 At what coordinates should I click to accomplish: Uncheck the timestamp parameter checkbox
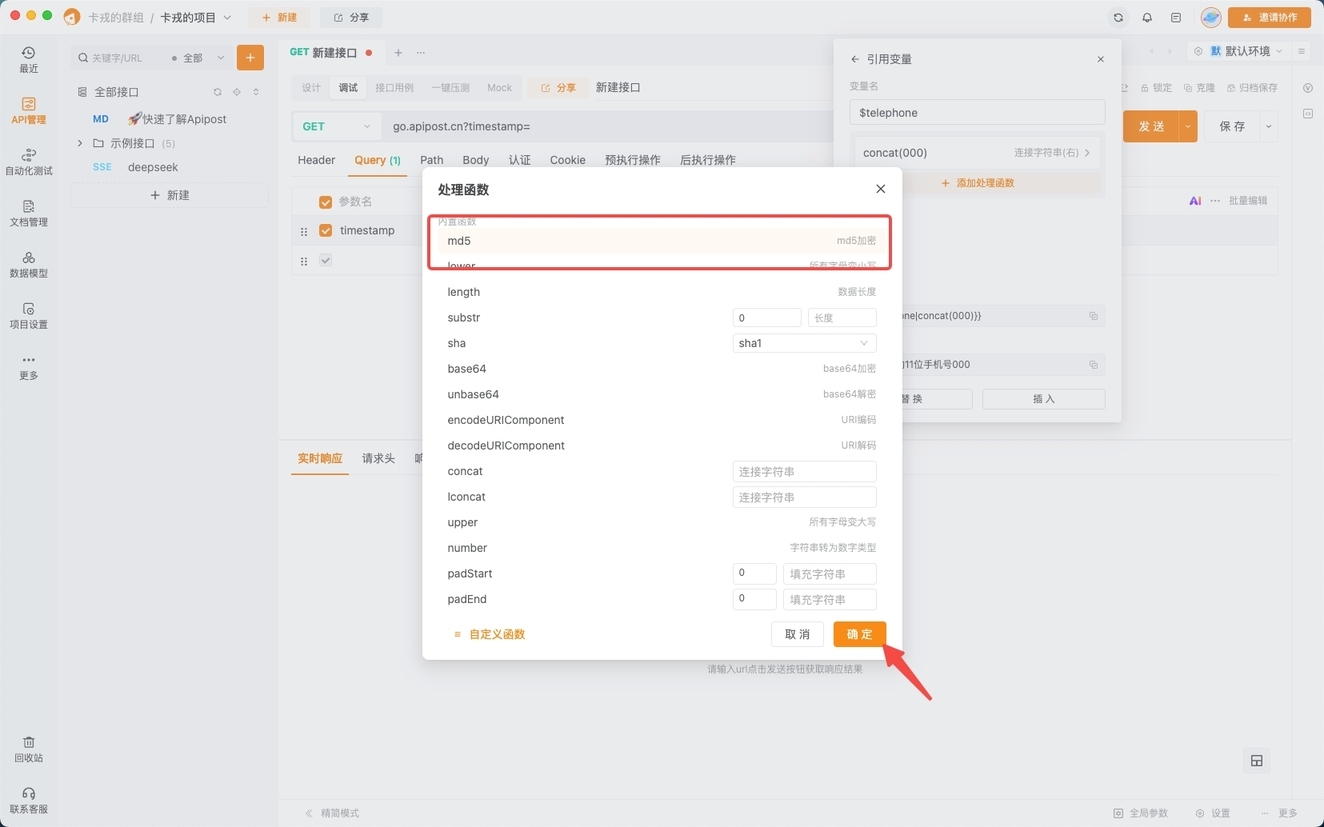(x=325, y=230)
